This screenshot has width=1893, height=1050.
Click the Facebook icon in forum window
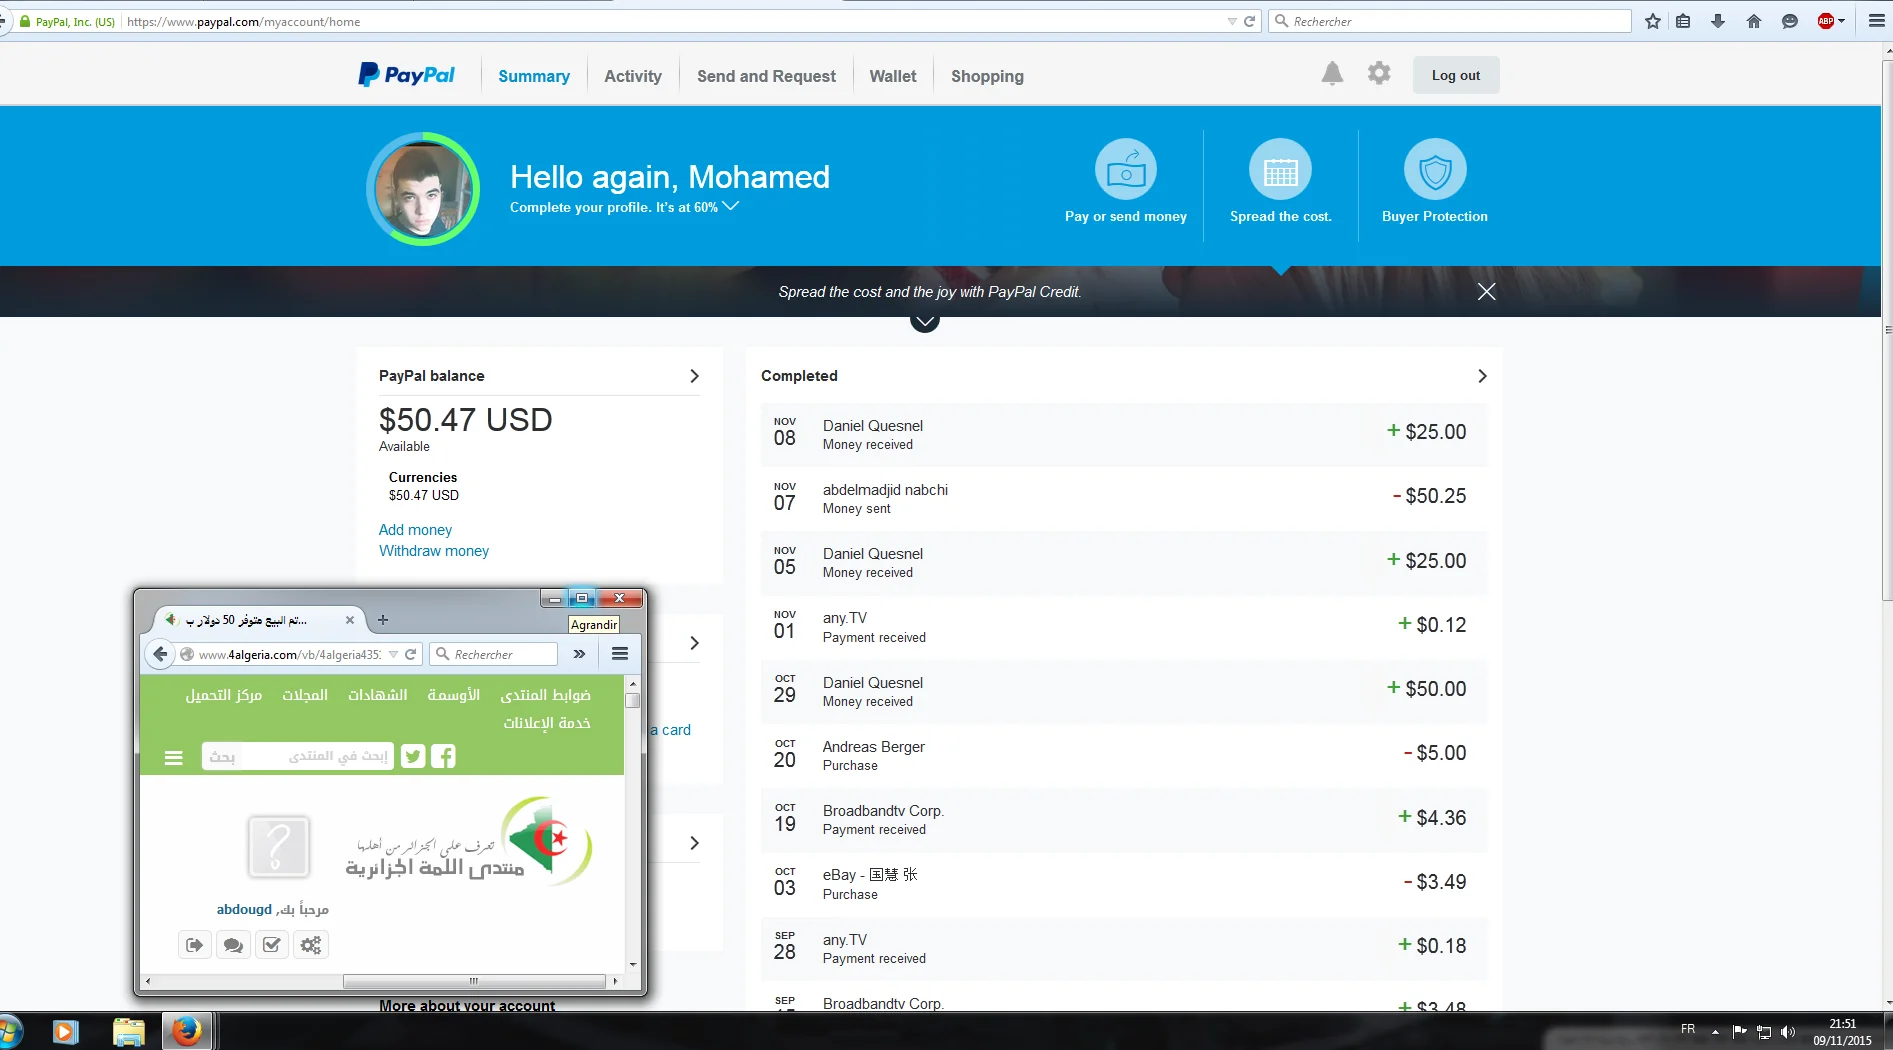(443, 757)
